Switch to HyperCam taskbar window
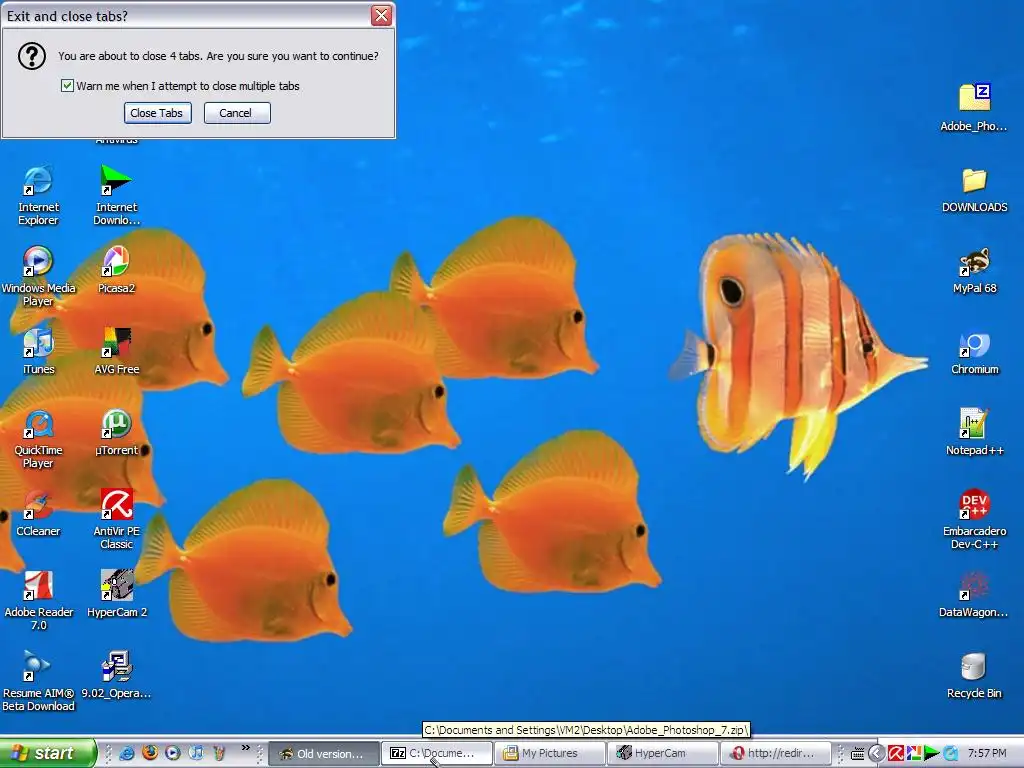 [662, 754]
